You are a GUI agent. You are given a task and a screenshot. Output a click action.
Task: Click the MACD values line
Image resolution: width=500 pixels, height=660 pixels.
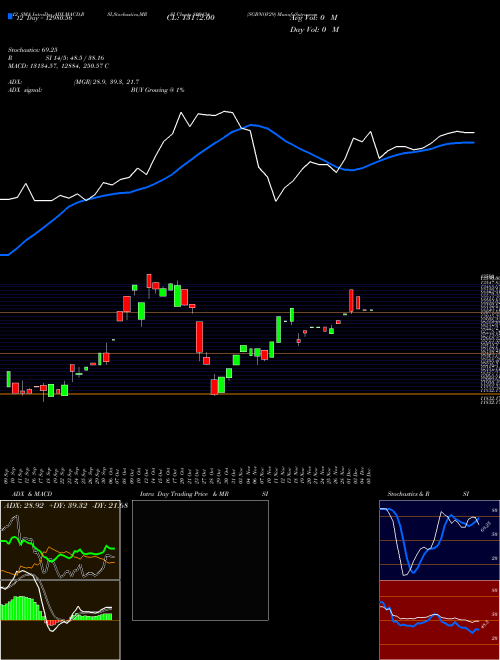point(59,66)
